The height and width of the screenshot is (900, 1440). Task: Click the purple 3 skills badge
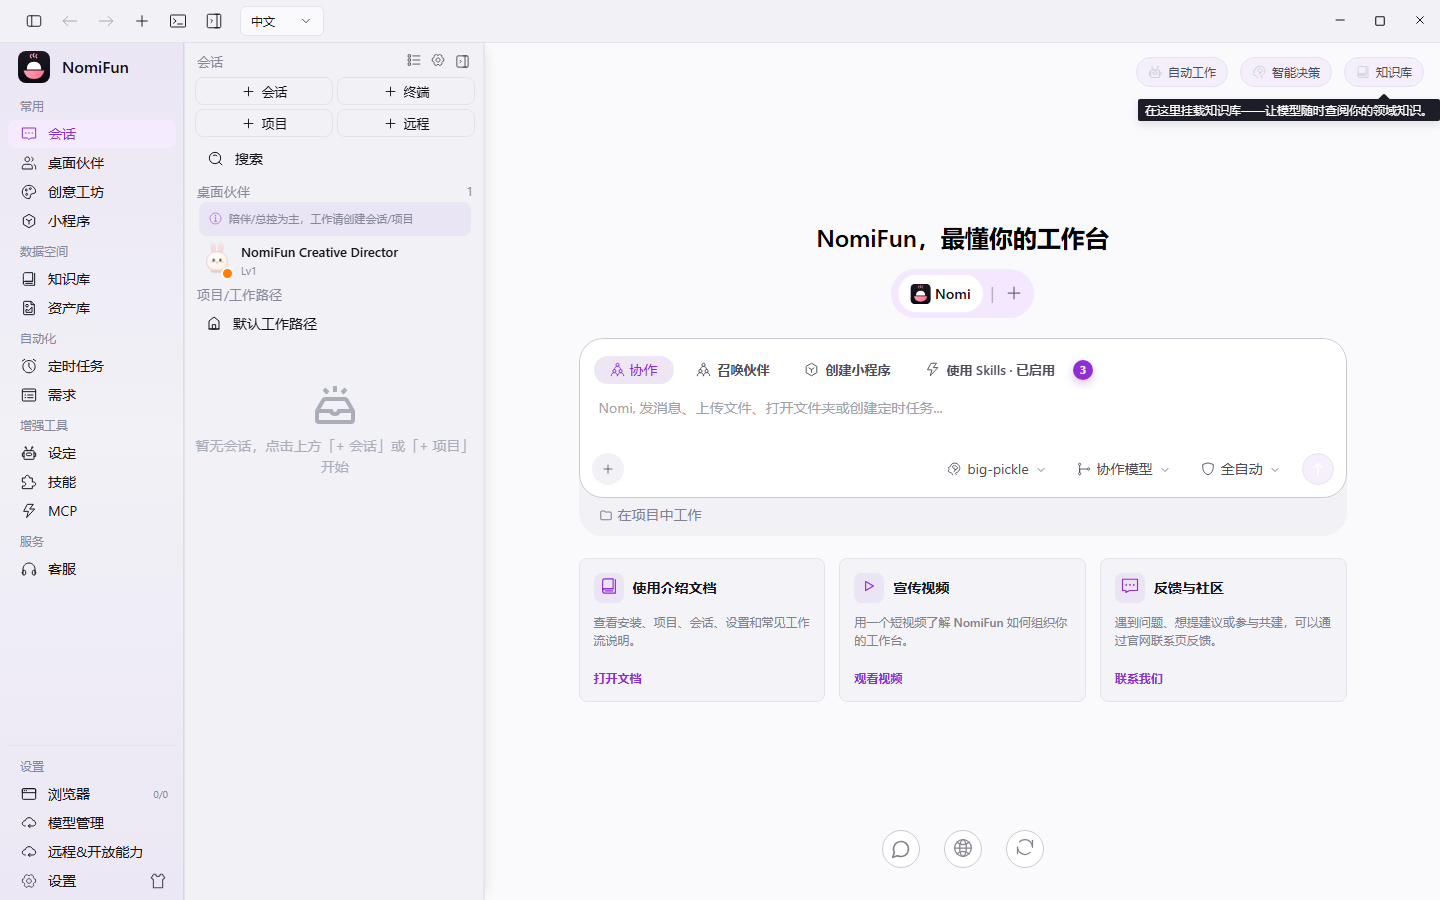coord(1082,370)
